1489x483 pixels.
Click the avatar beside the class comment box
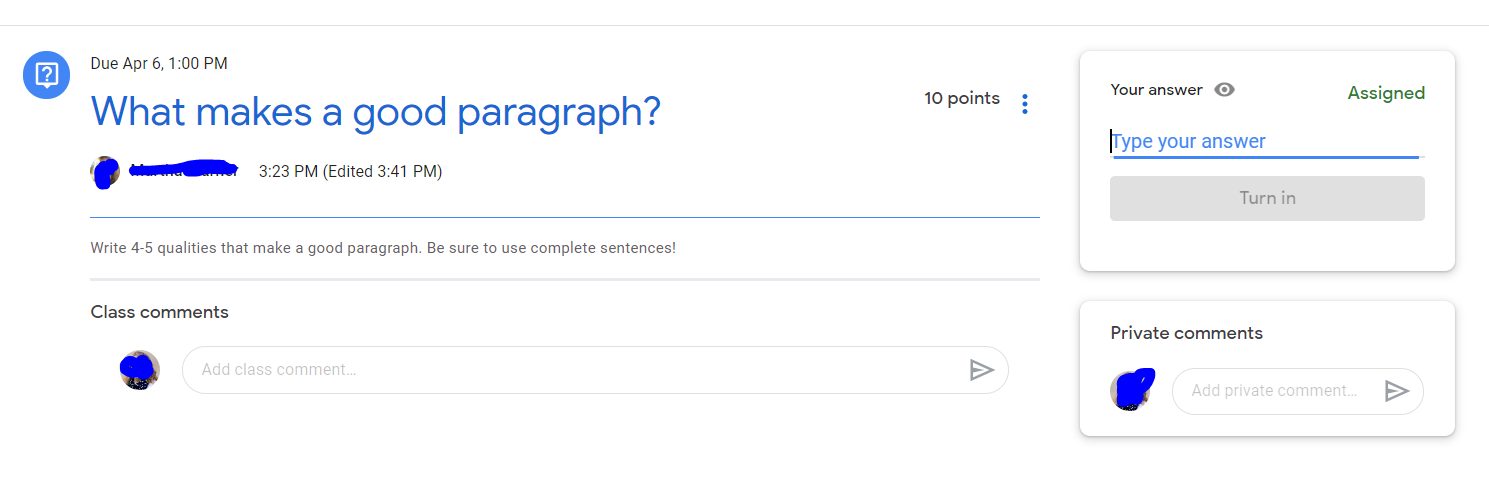[140, 370]
